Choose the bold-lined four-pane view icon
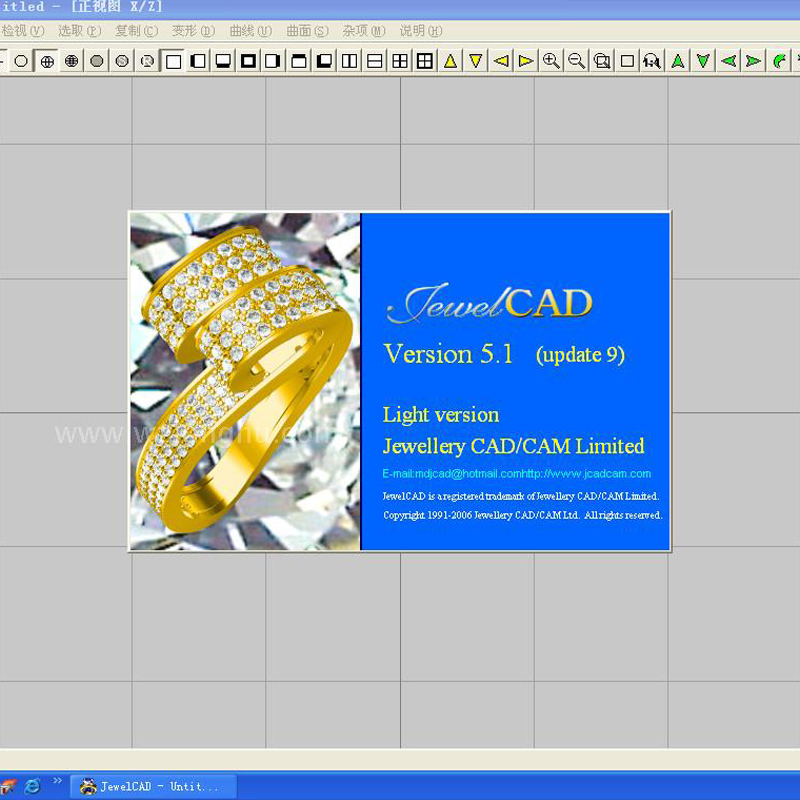The image size is (800, 800). [425, 61]
